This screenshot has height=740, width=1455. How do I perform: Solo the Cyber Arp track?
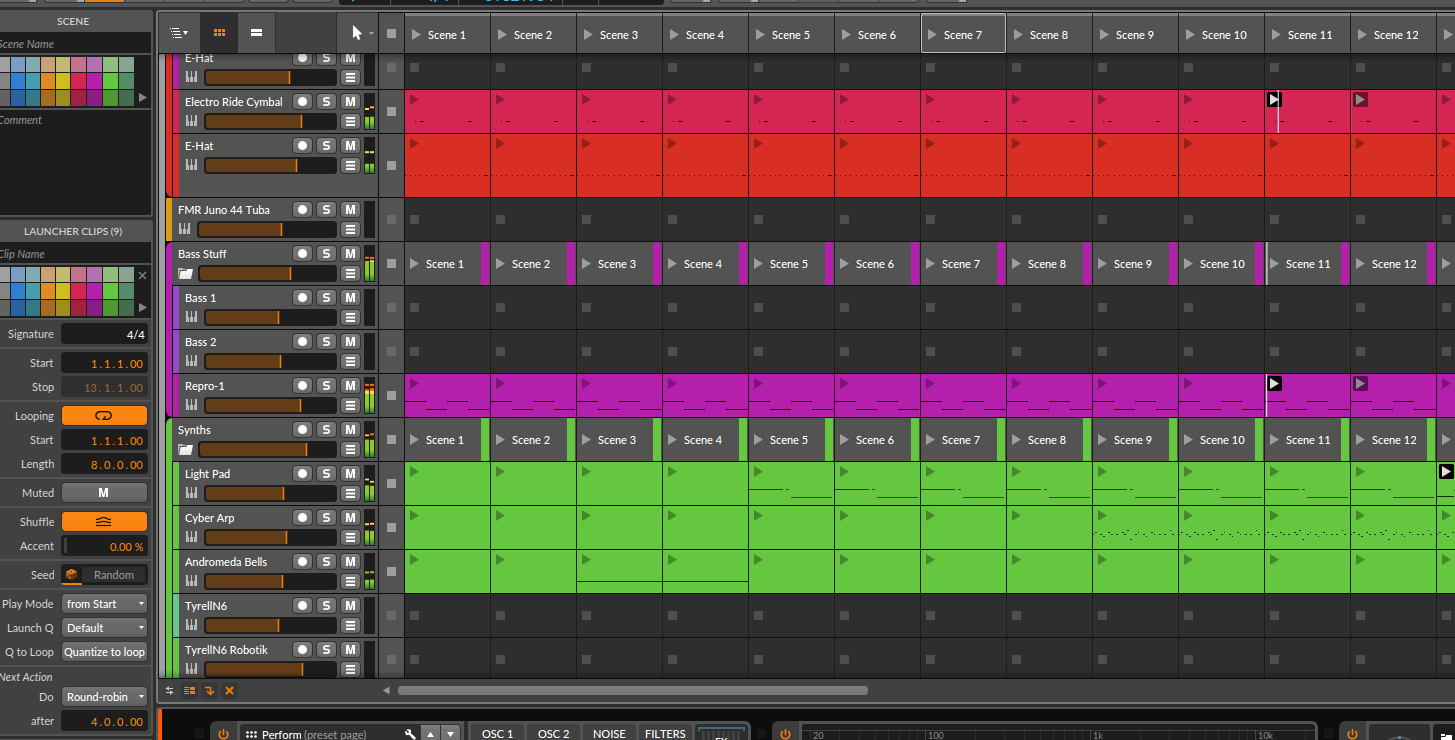click(326, 517)
